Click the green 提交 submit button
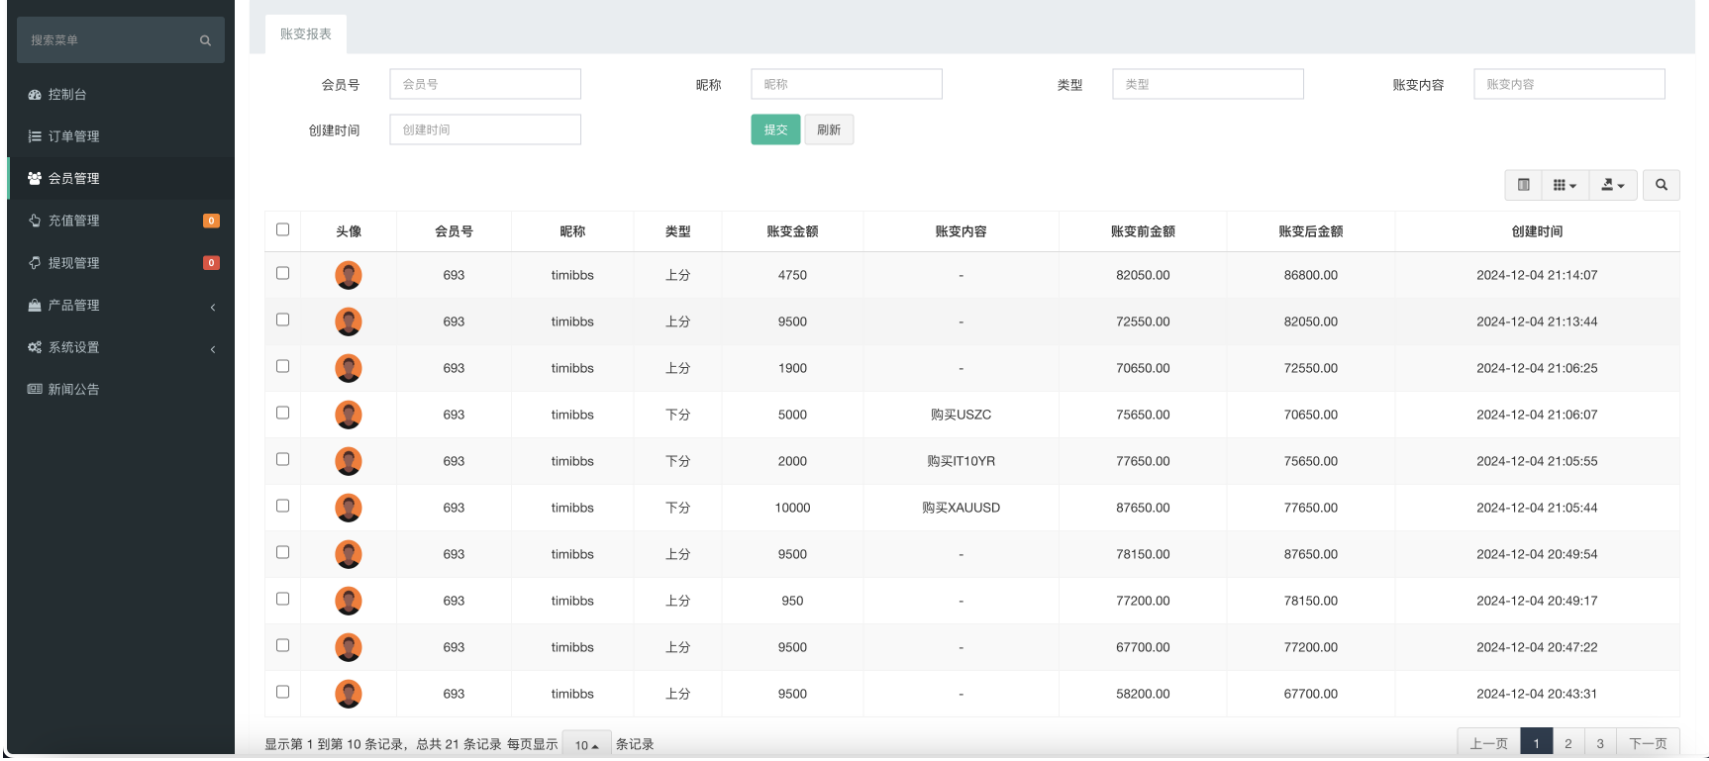1709x761 pixels. click(x=775, y=130)
